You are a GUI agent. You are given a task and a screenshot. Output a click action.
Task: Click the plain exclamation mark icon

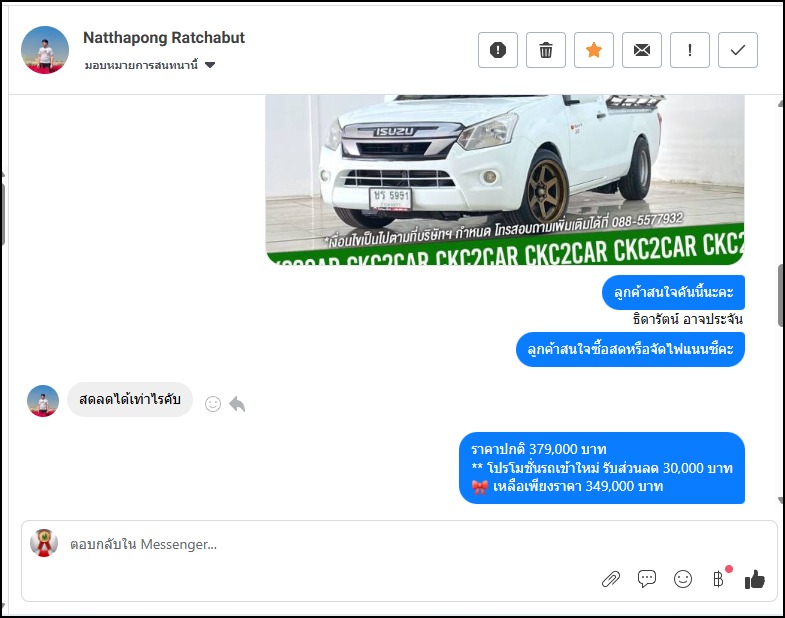coord(690,50)
